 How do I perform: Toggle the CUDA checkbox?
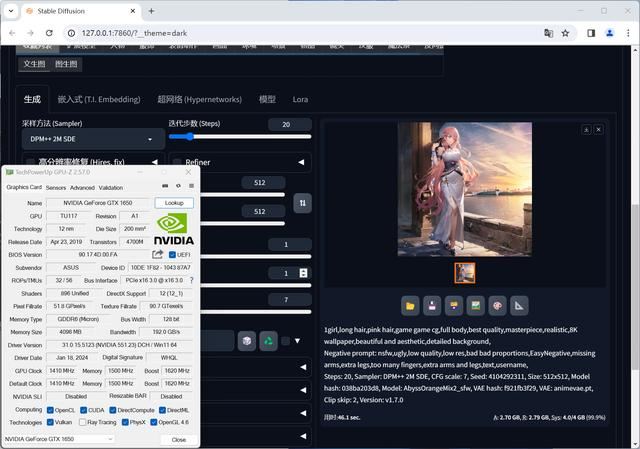pos(83,410)
